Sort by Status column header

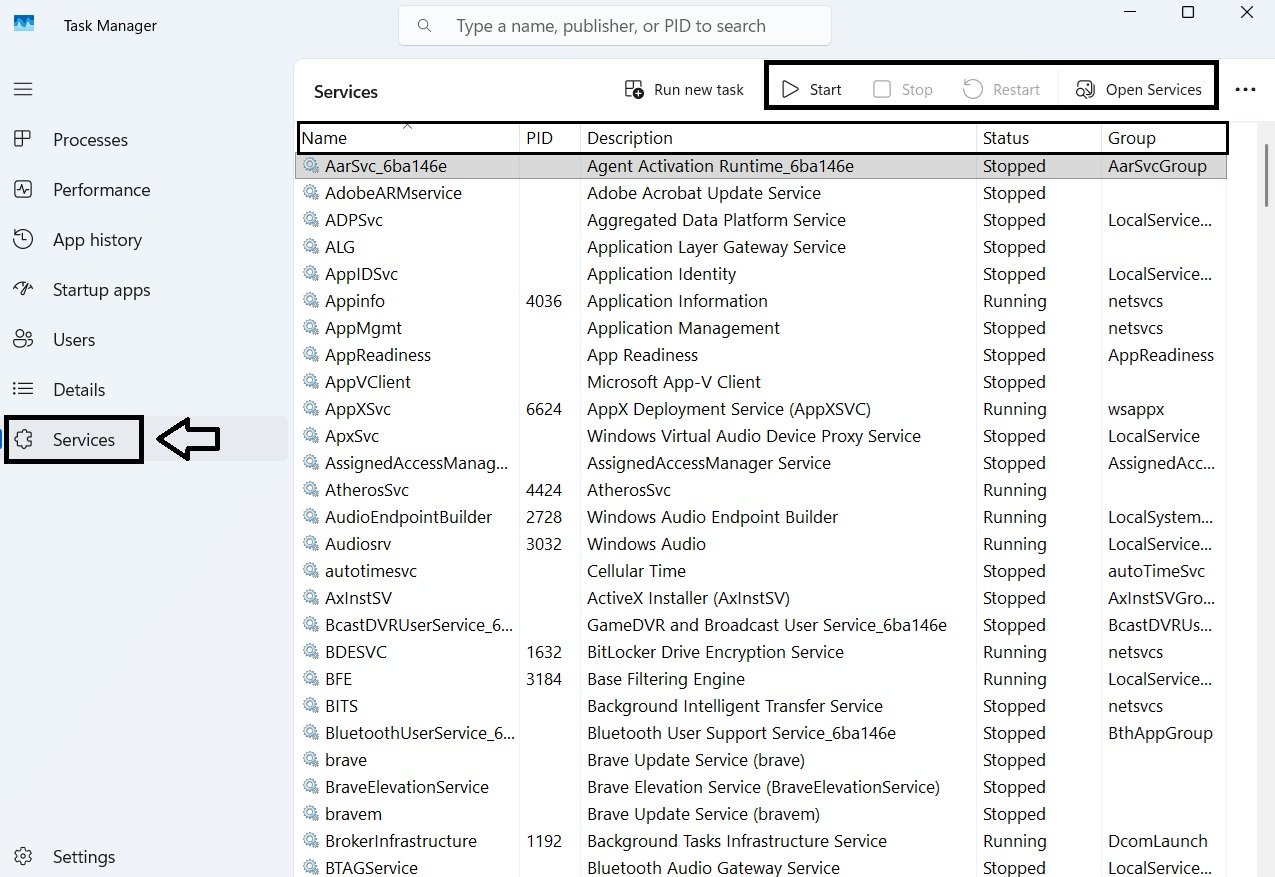pos(1038,138)
